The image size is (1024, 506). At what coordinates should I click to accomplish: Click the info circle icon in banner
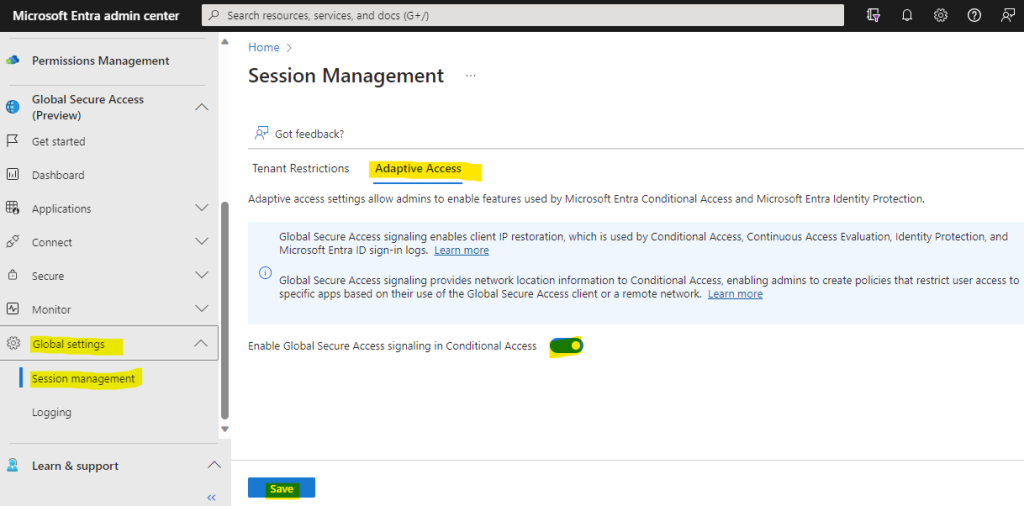pos(265,273)
